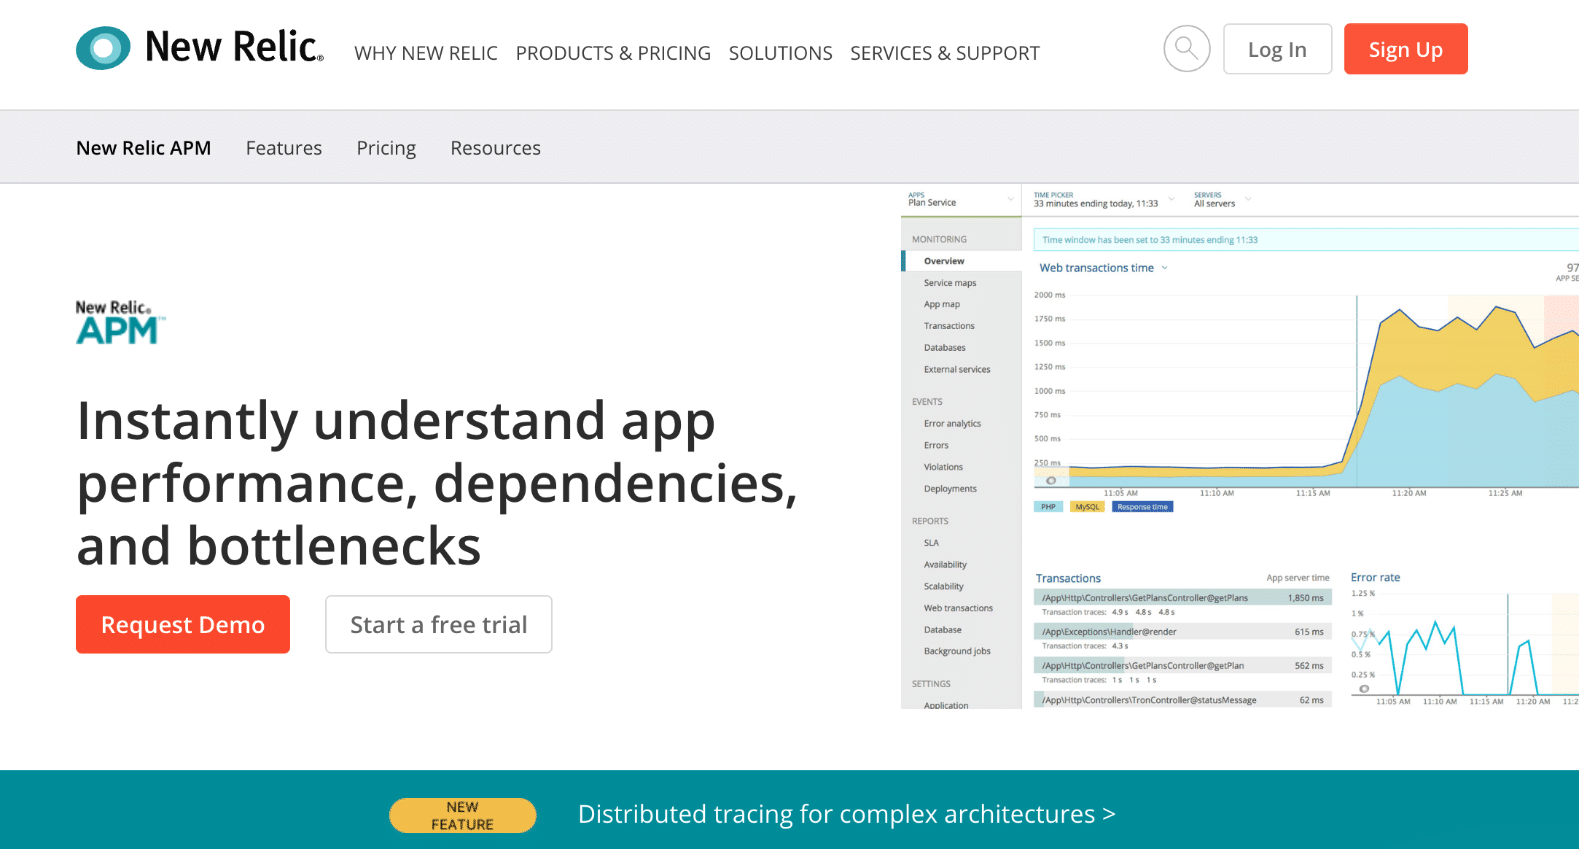Open the Distributed tracing announcement link
Screen dimensions: 1579x849
pos(846,815)
